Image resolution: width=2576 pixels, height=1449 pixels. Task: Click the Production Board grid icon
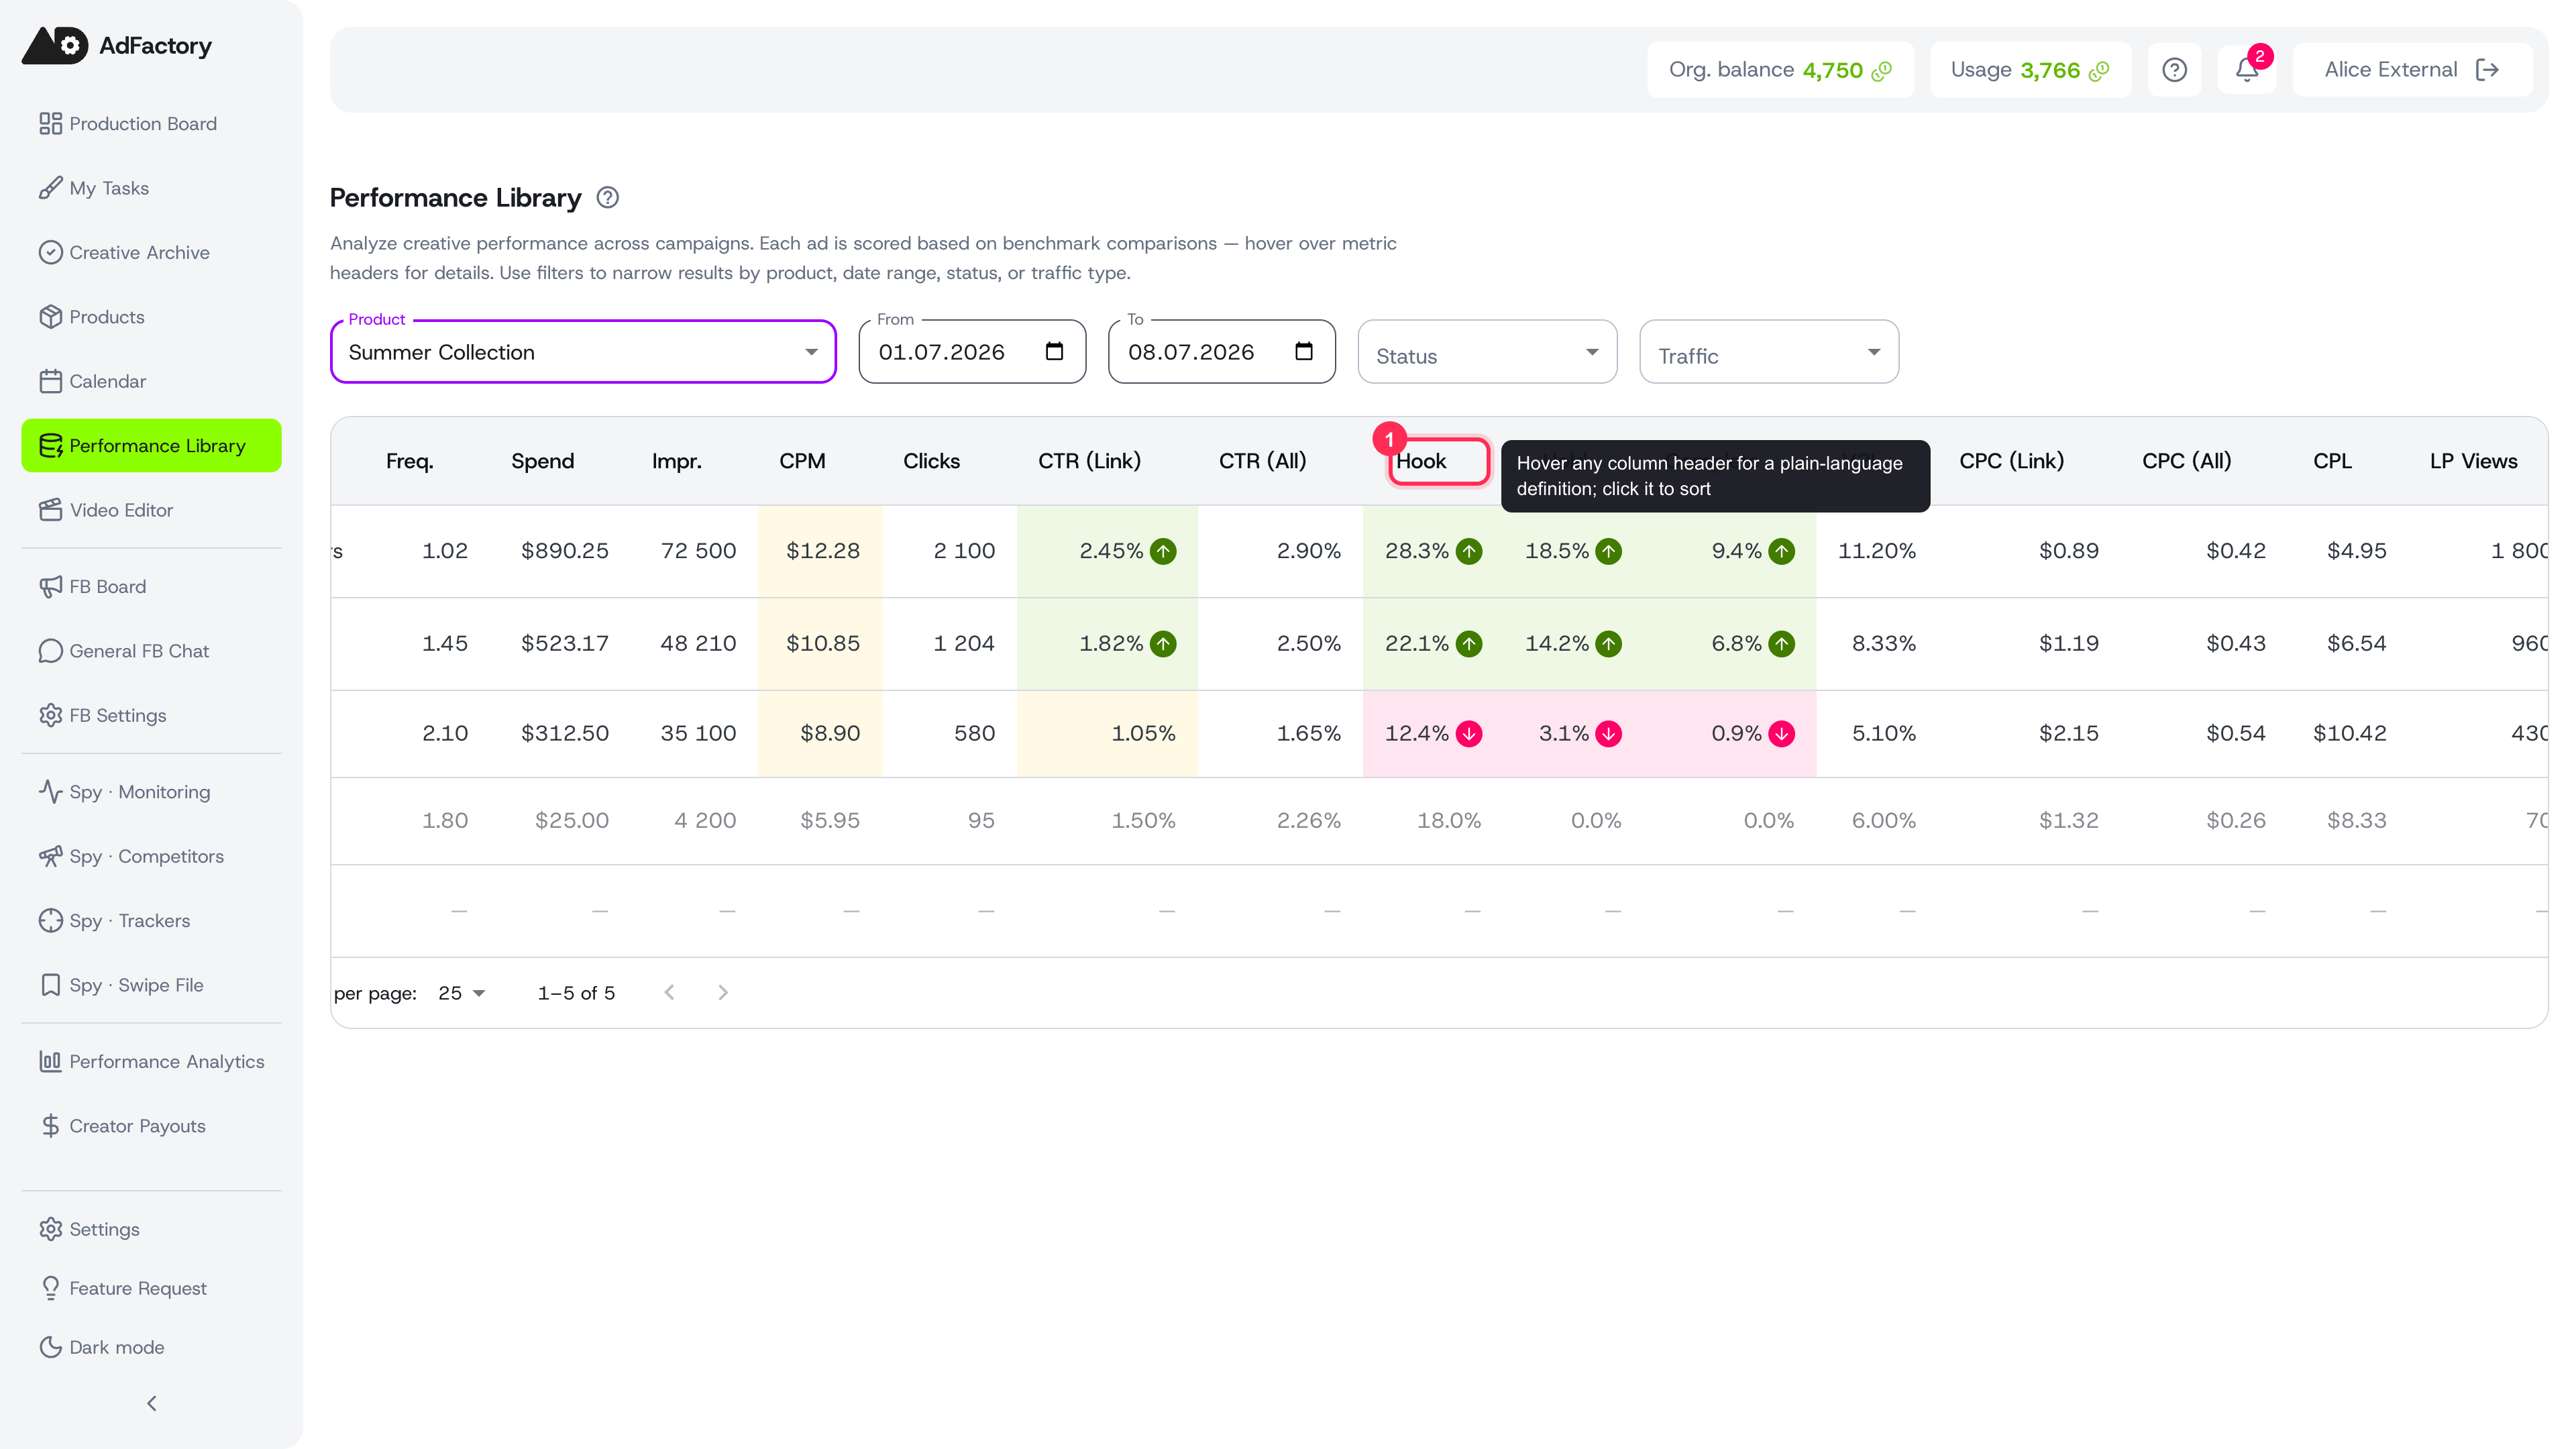pos(50,123)
